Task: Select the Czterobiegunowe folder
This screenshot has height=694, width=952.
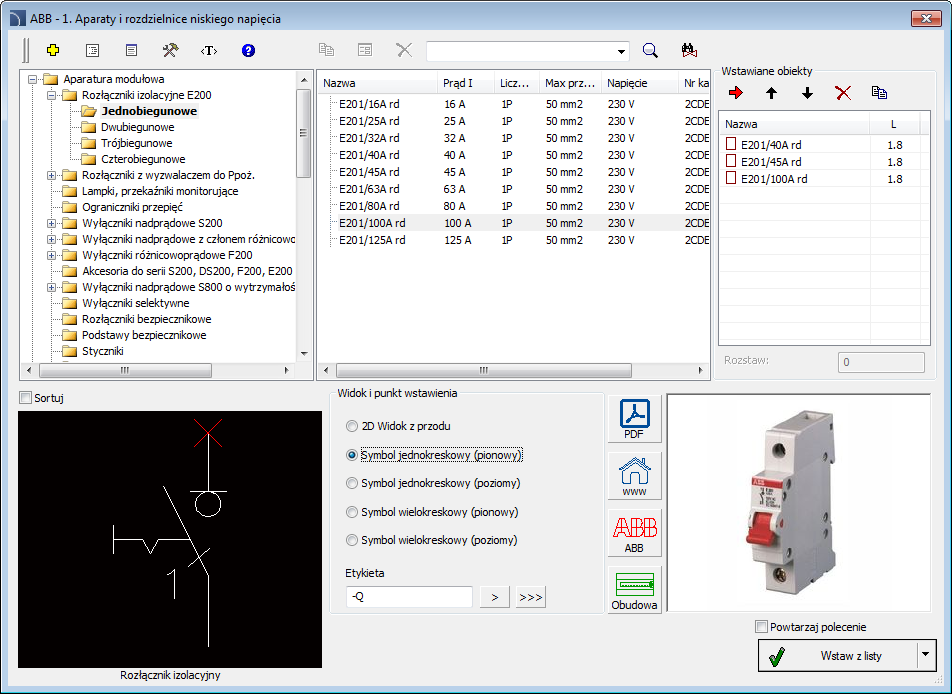Action: click(143, 159)
